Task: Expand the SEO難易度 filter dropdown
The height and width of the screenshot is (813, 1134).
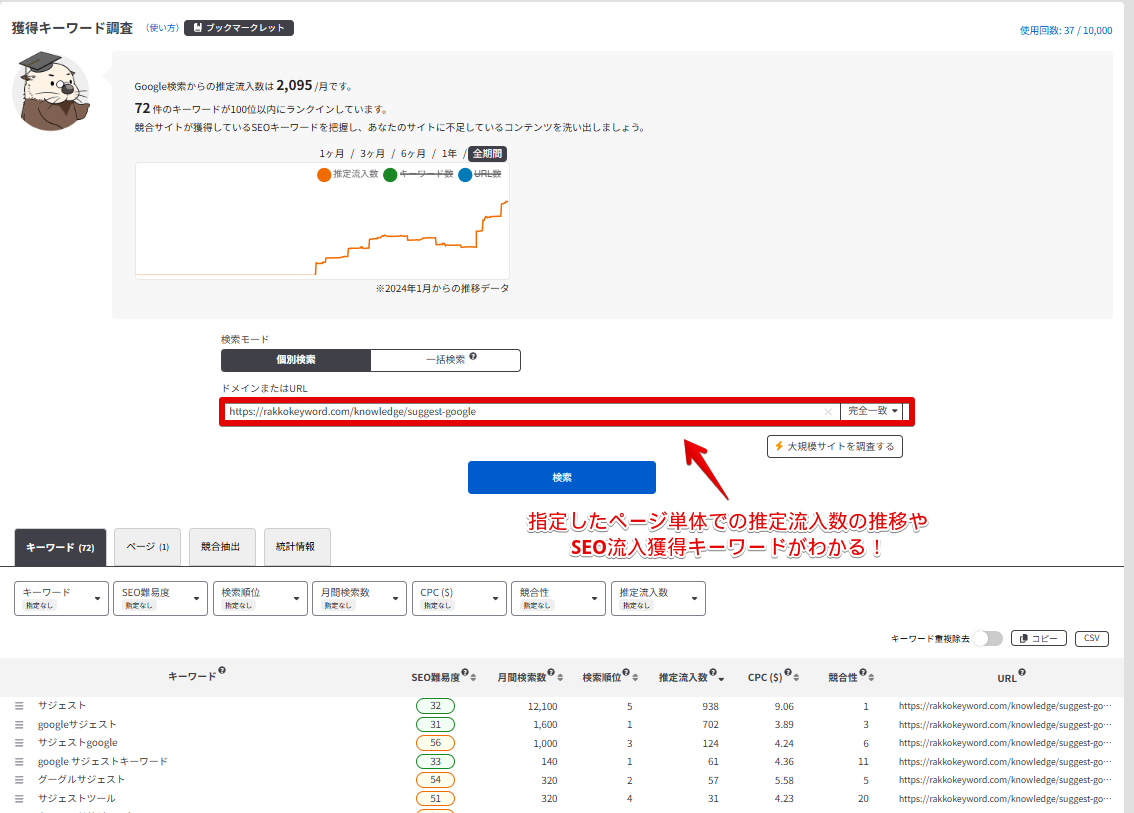Action: pyautogui.click(x=160, y=598)
